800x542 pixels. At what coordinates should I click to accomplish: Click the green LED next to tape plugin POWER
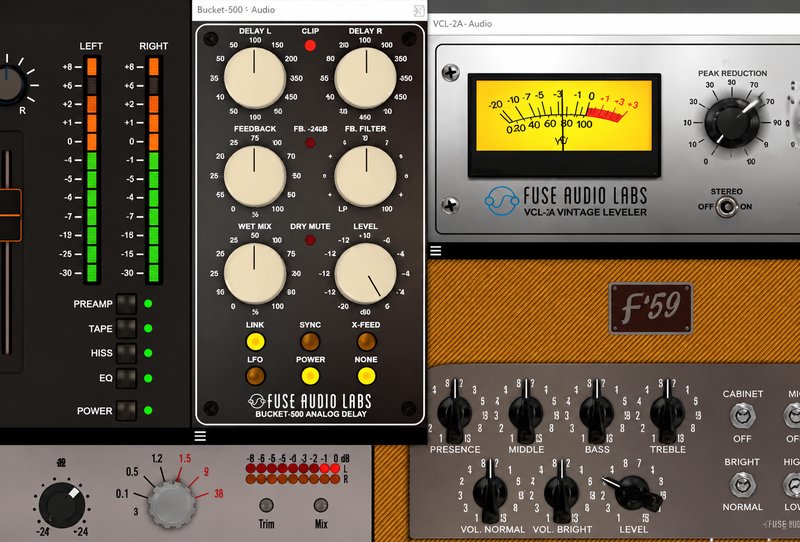[148, 410]
